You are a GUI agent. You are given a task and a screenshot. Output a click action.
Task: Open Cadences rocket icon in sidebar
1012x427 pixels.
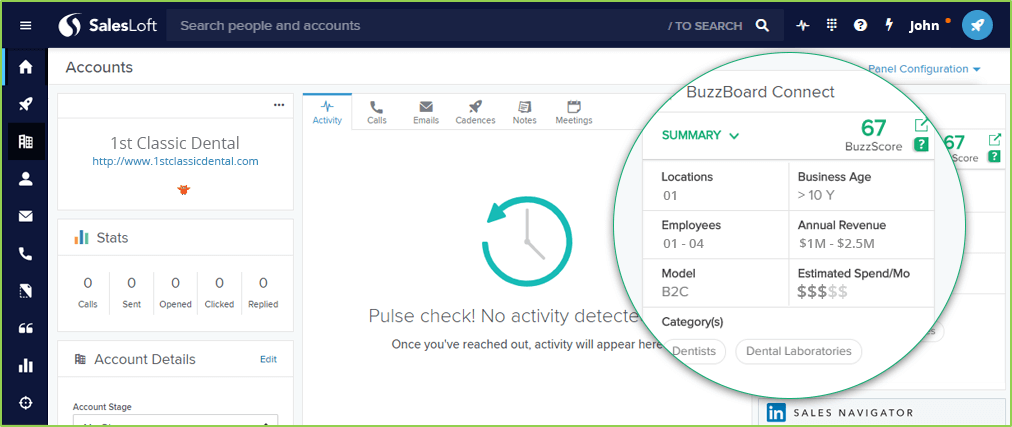(25, 104)
